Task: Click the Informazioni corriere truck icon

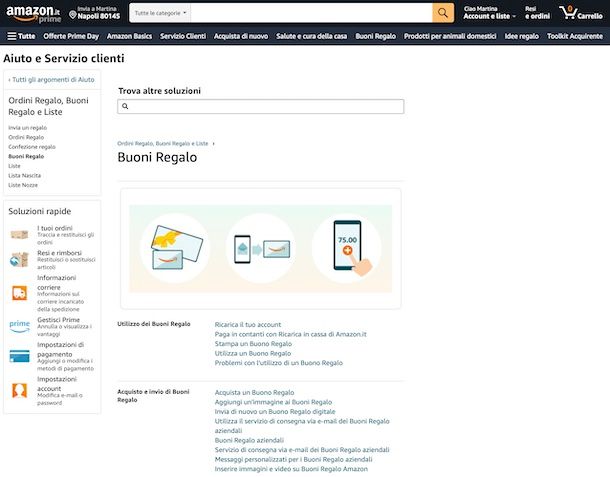Action: (19, 293)
